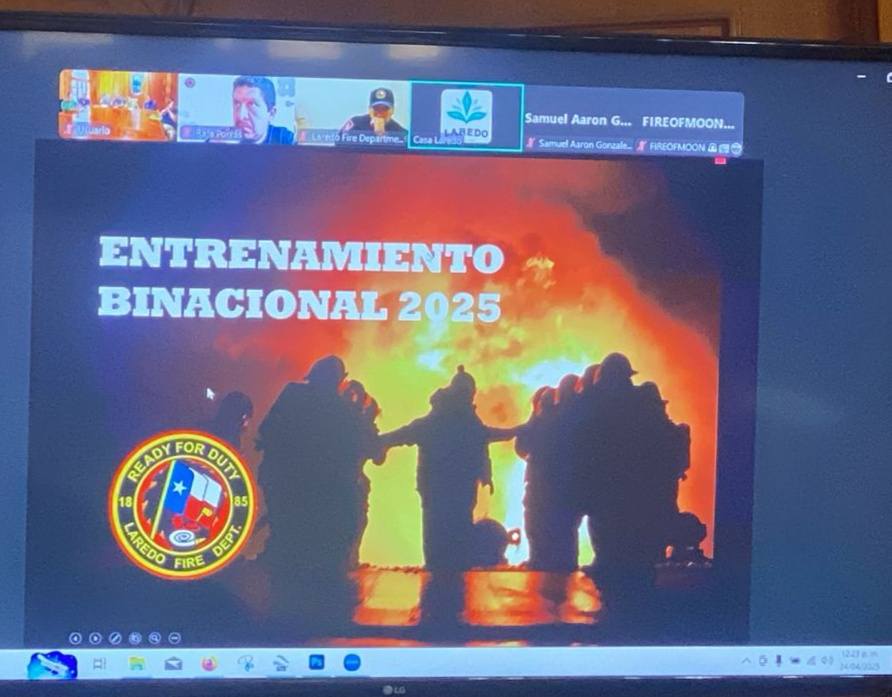
Task: Click the zoom magnifier in slideshow controls
Action: tap(155, 637)
